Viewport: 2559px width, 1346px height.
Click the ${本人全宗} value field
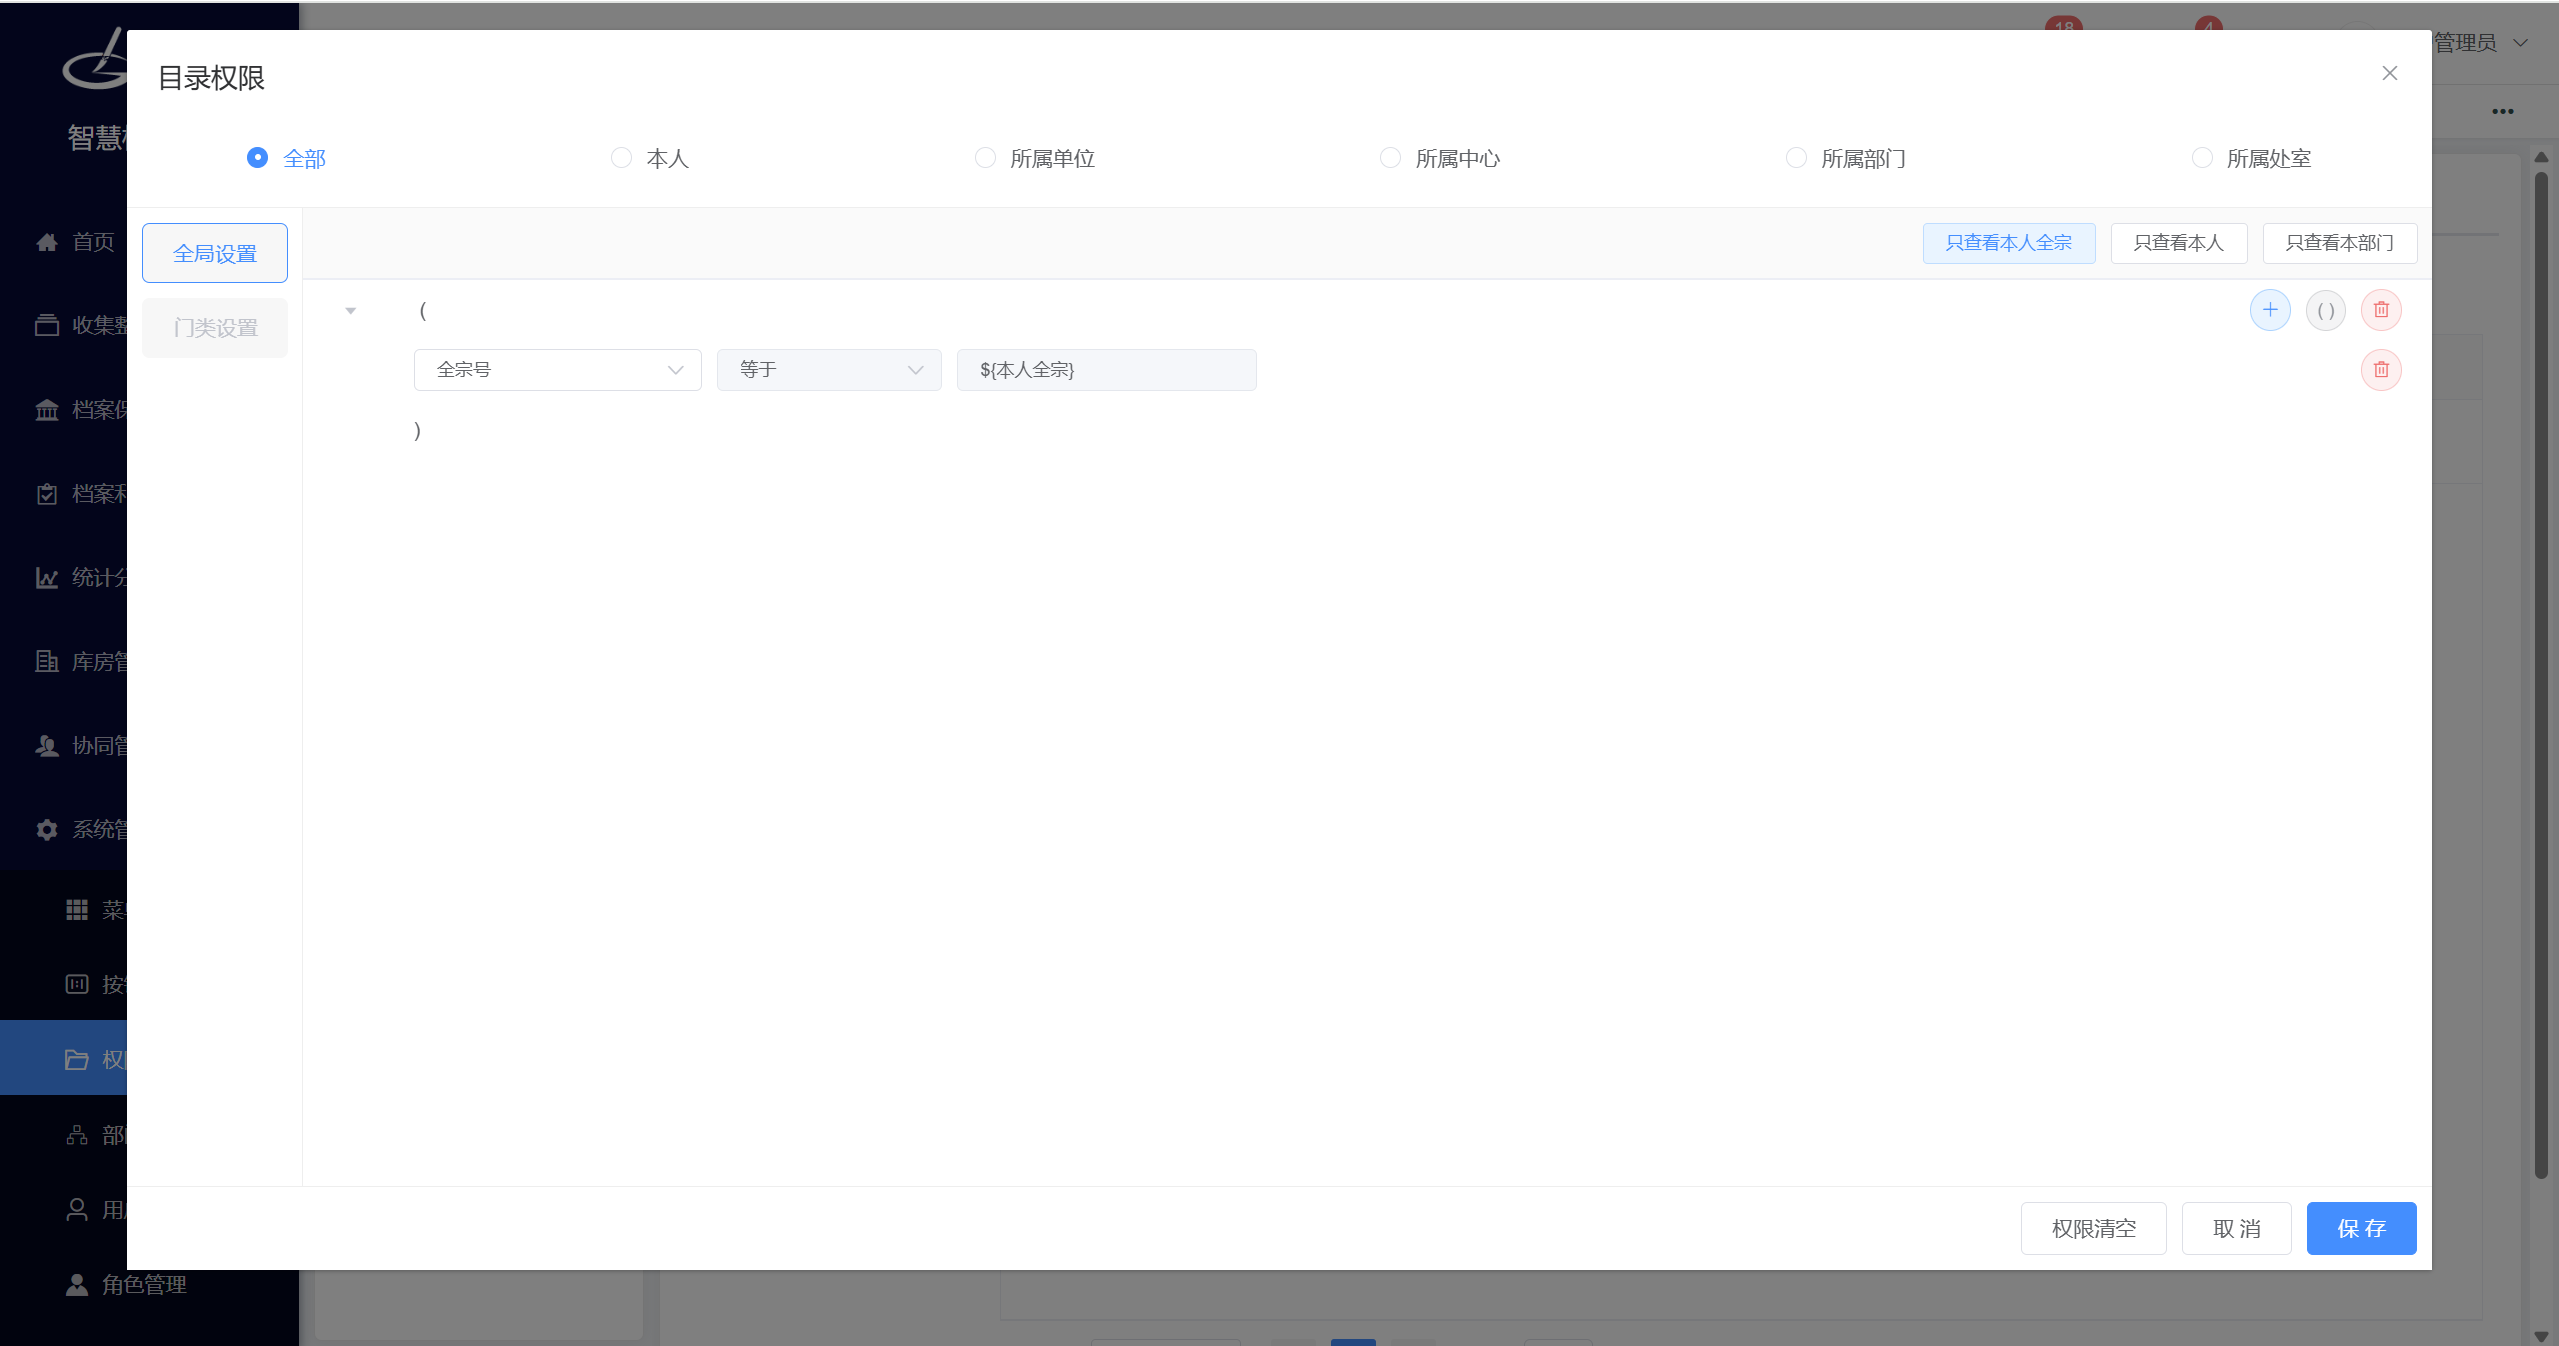click(1107, 370)
